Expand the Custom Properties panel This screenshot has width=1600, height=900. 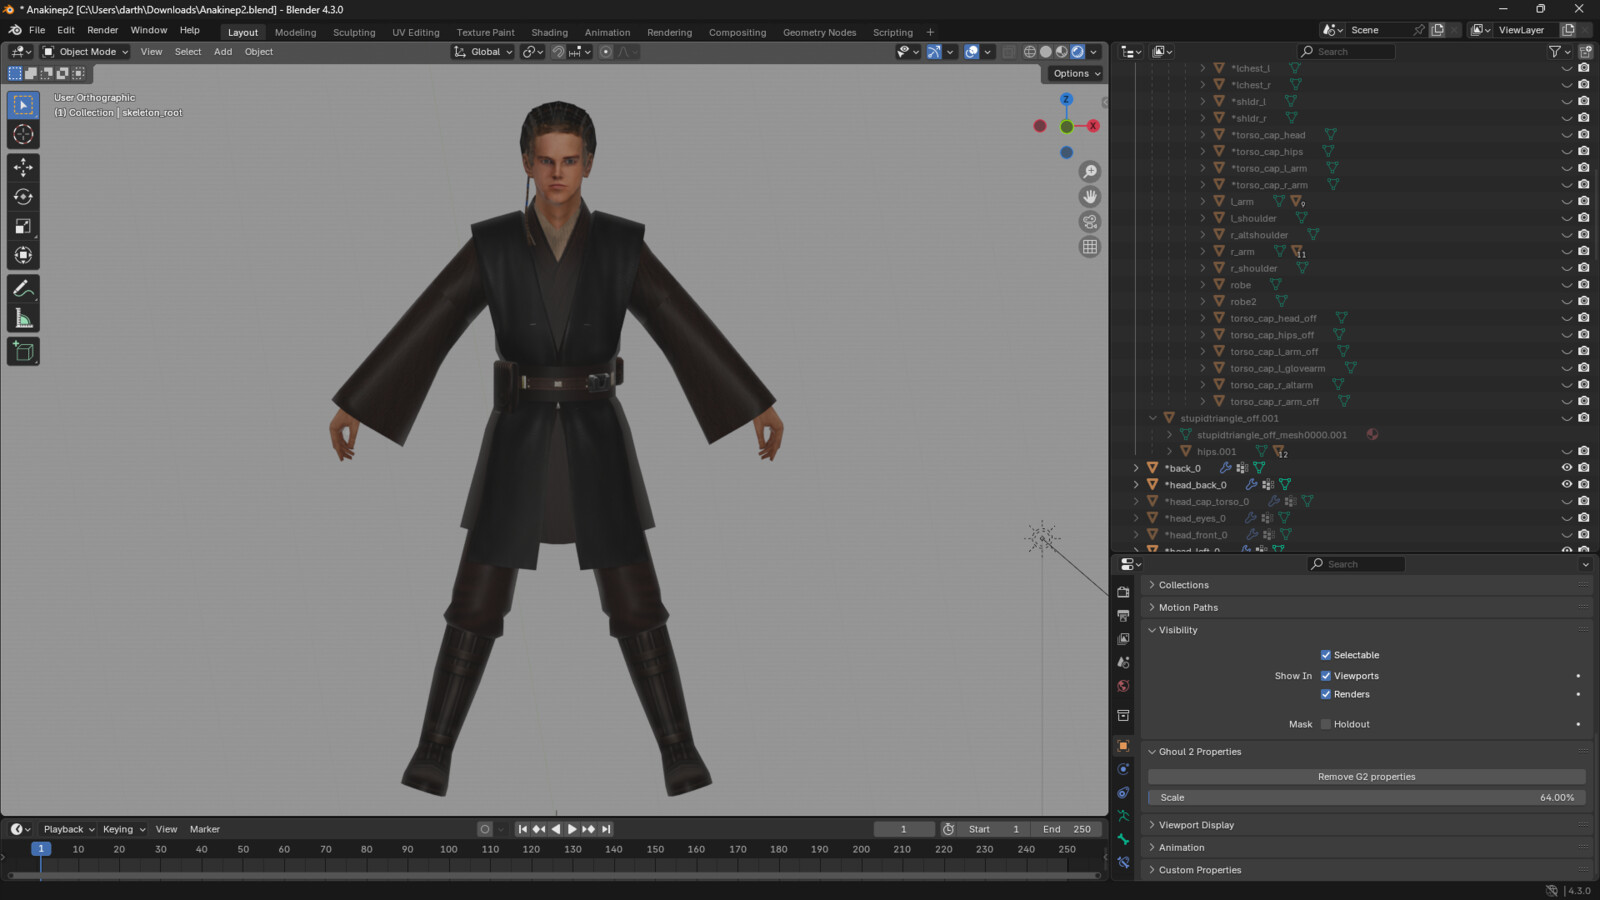(1200, 870)
